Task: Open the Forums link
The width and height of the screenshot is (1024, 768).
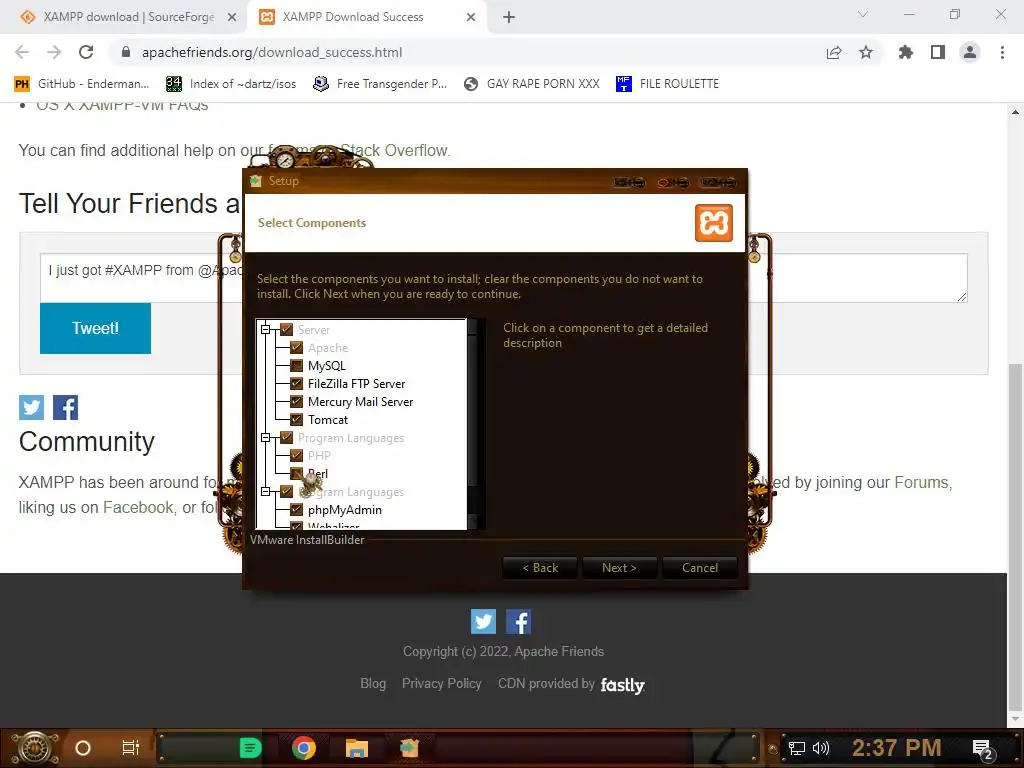Action: pos(921,482)
